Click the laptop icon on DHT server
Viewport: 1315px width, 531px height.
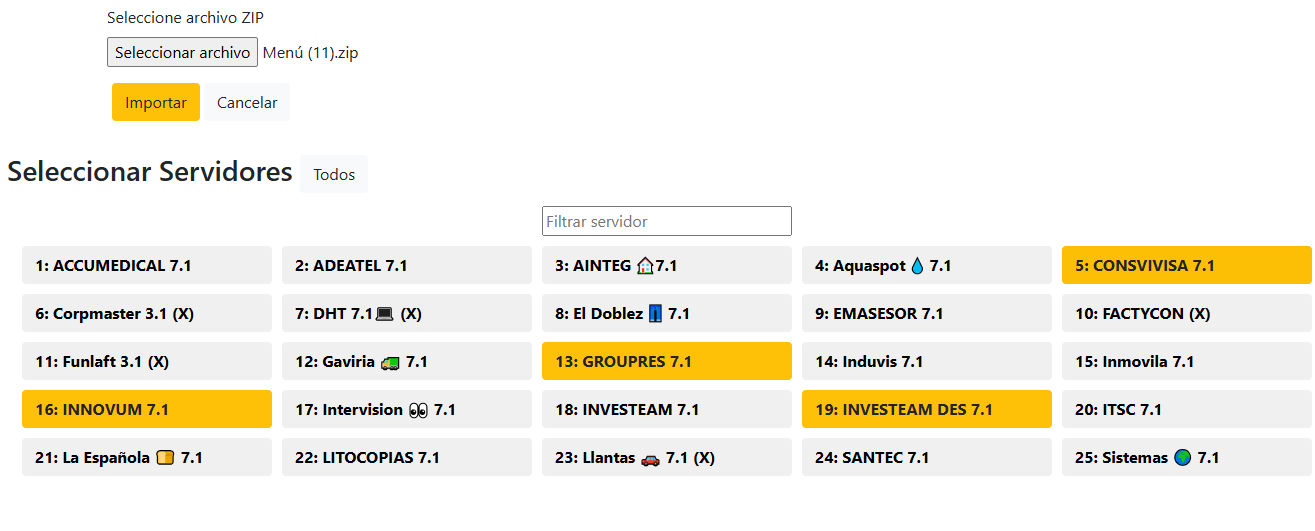(385, 314)
